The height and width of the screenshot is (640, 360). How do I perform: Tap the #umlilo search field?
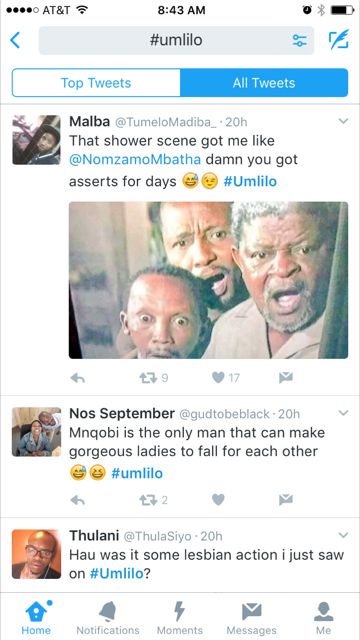coord(176,40)
